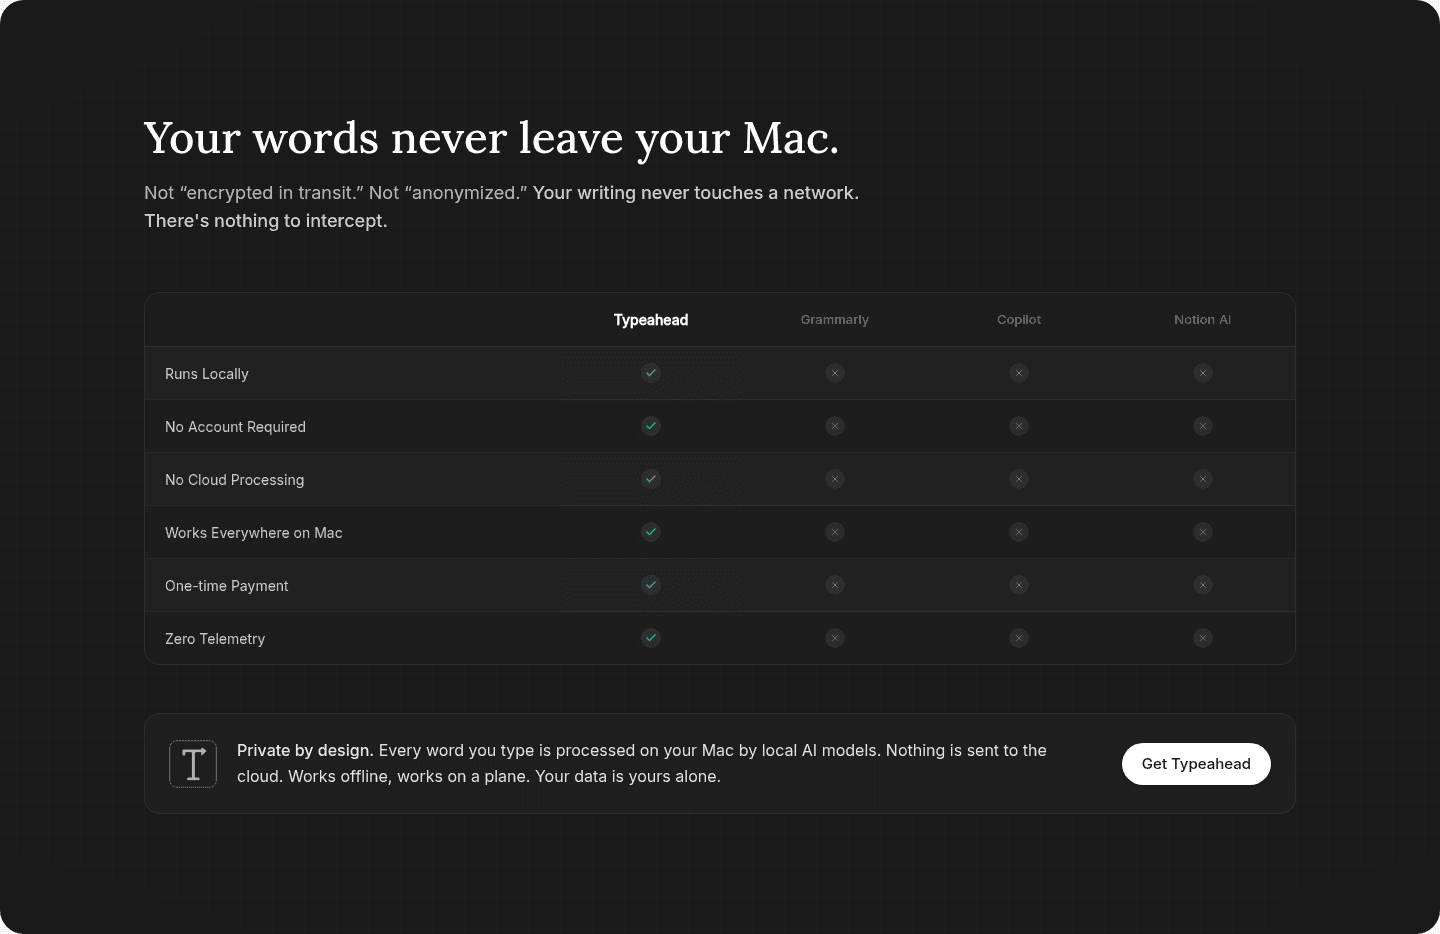Click Notion AI cross icon for One-time Payment
Image resolution: width=1440 pixels, height=934 pixels.
[x=1203, y=585]
